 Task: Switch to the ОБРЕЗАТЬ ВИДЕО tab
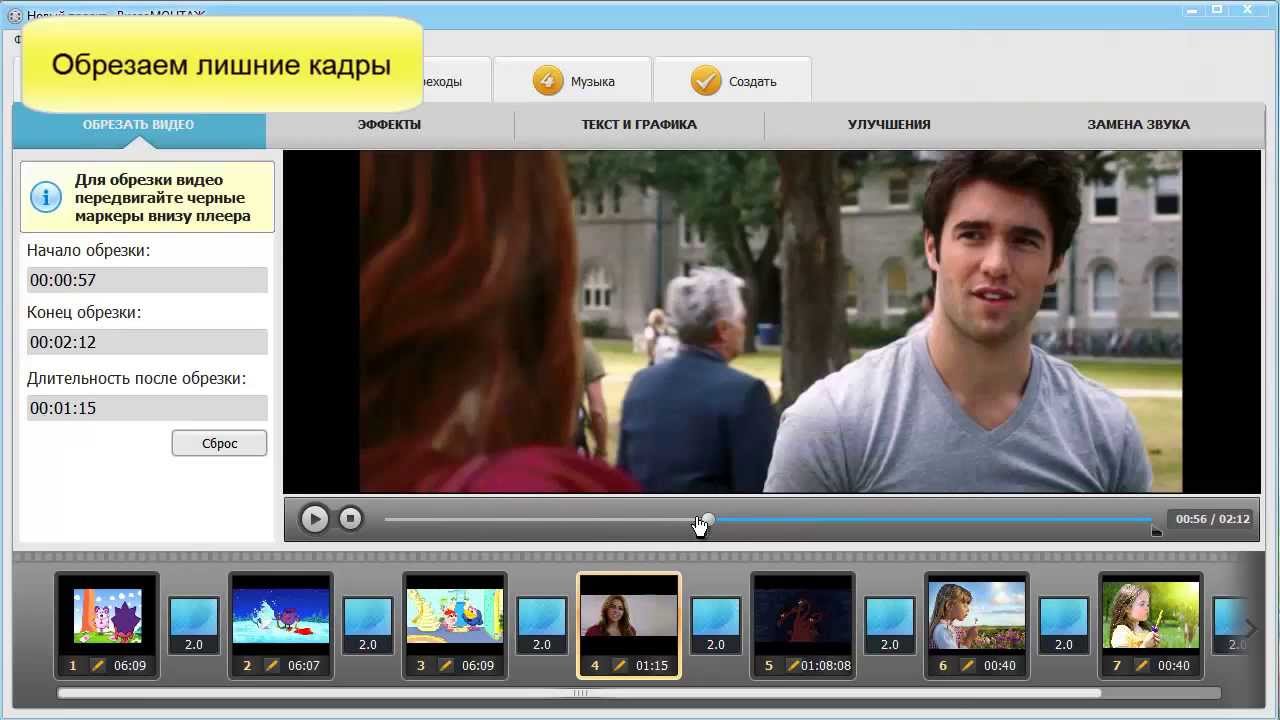pos(139,125)
